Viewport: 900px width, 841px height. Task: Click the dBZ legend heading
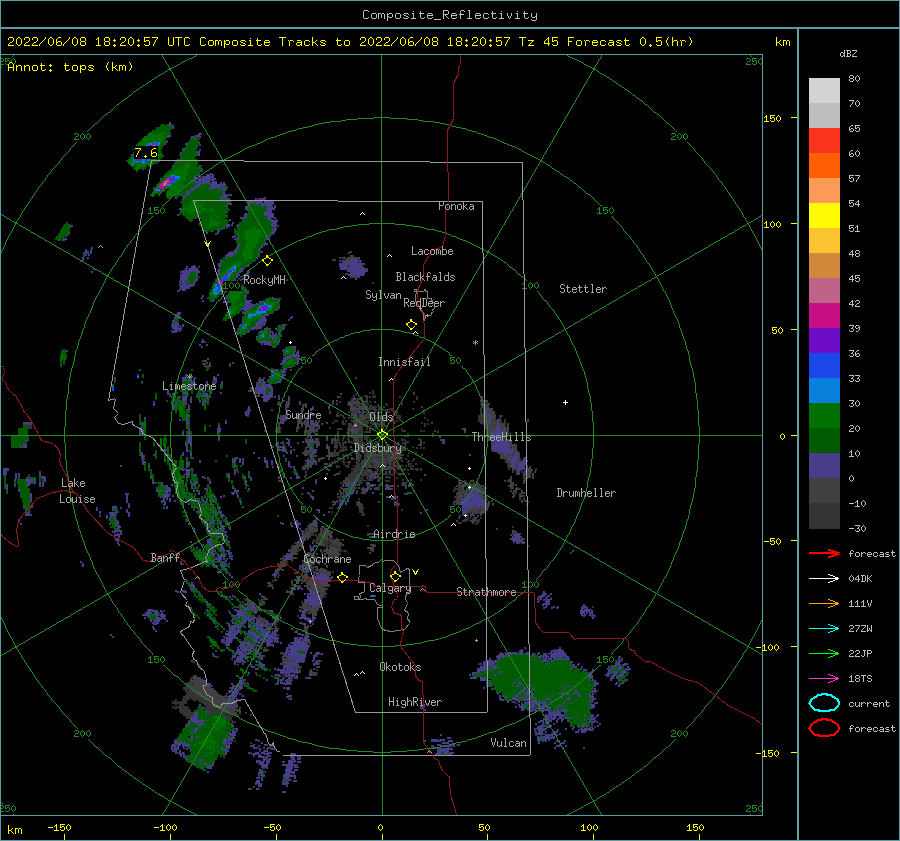pos(848,53)
